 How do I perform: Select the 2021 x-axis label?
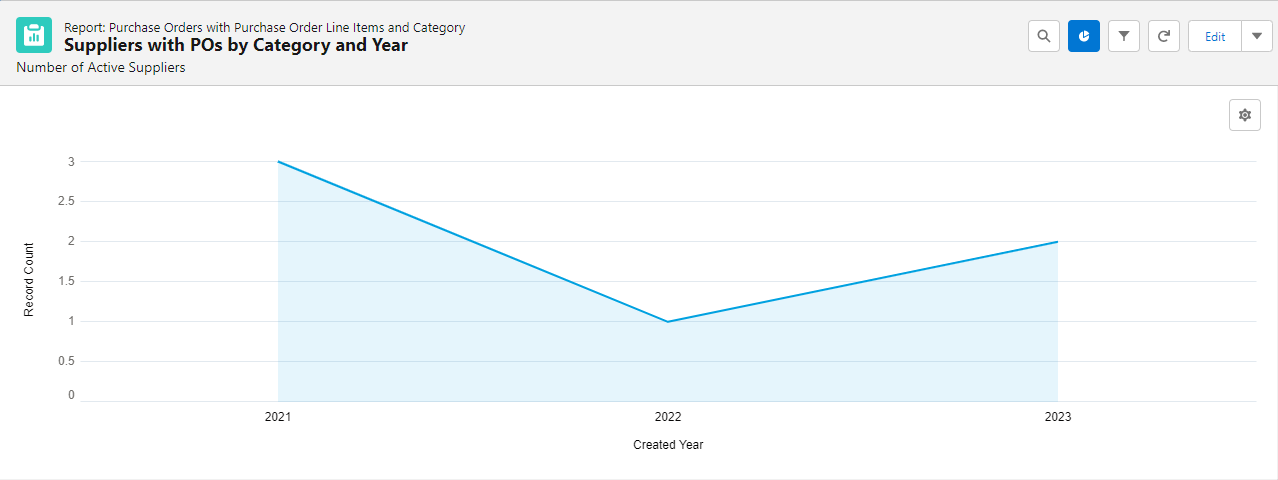coord(278,417)
